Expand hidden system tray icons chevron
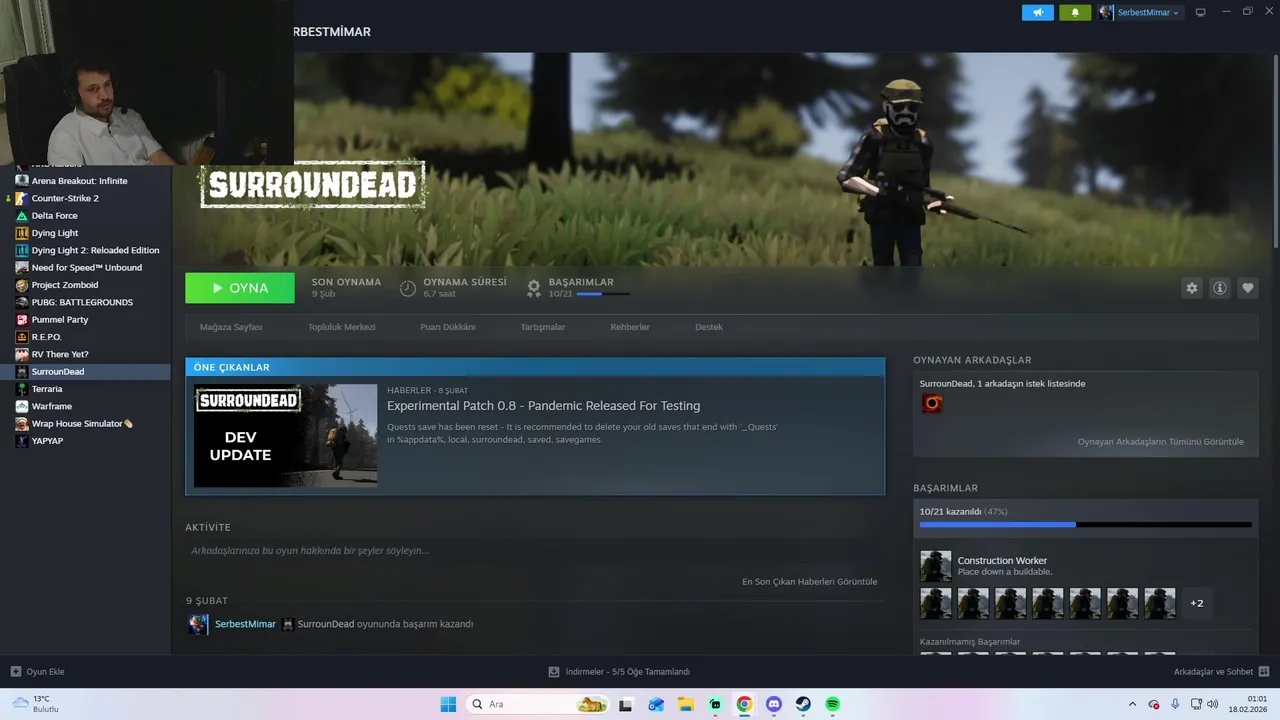The image size is (1280, 720). [x=1132, y=704]
